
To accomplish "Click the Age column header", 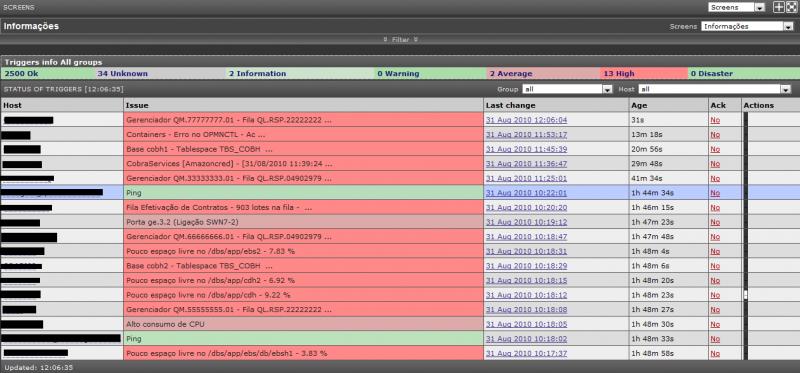I will [x=668, y=105].
